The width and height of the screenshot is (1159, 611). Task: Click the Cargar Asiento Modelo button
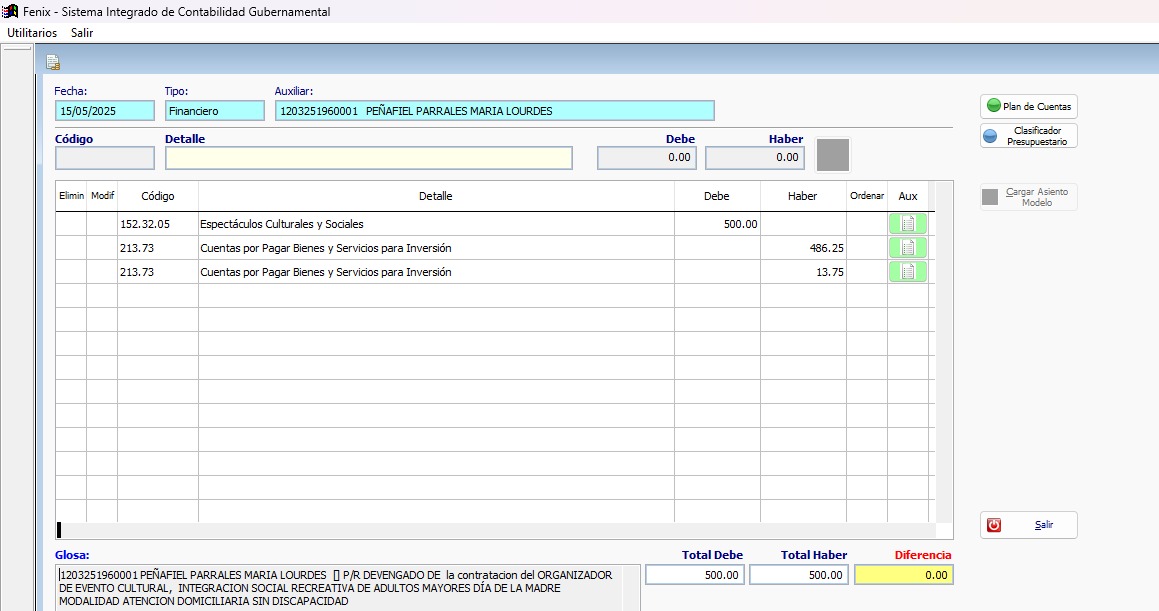tap(1028, 197)
